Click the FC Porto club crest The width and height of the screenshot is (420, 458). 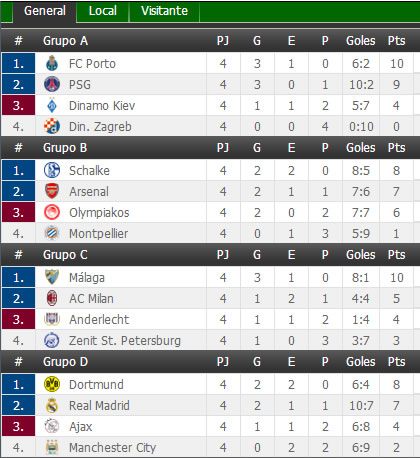coord(52,63)
